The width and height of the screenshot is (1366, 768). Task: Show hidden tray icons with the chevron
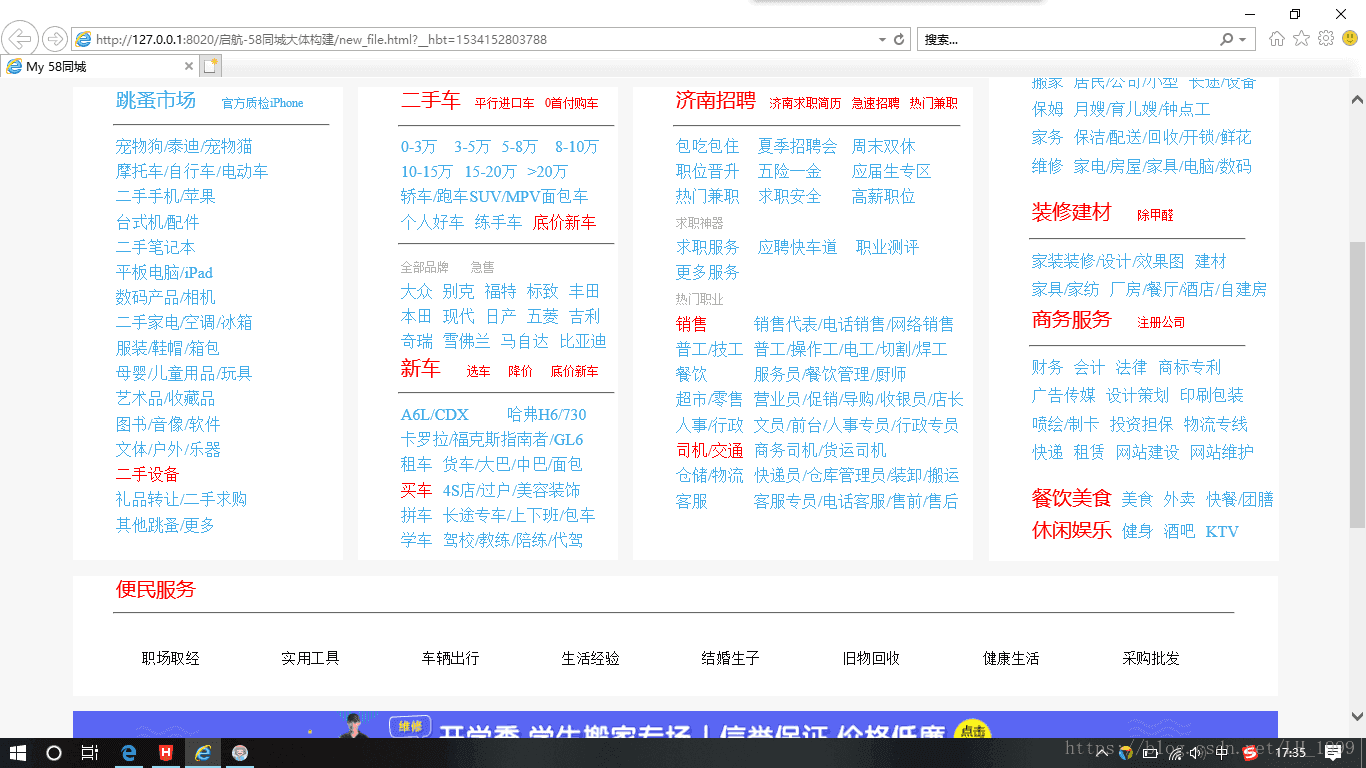coord(1101,753)
